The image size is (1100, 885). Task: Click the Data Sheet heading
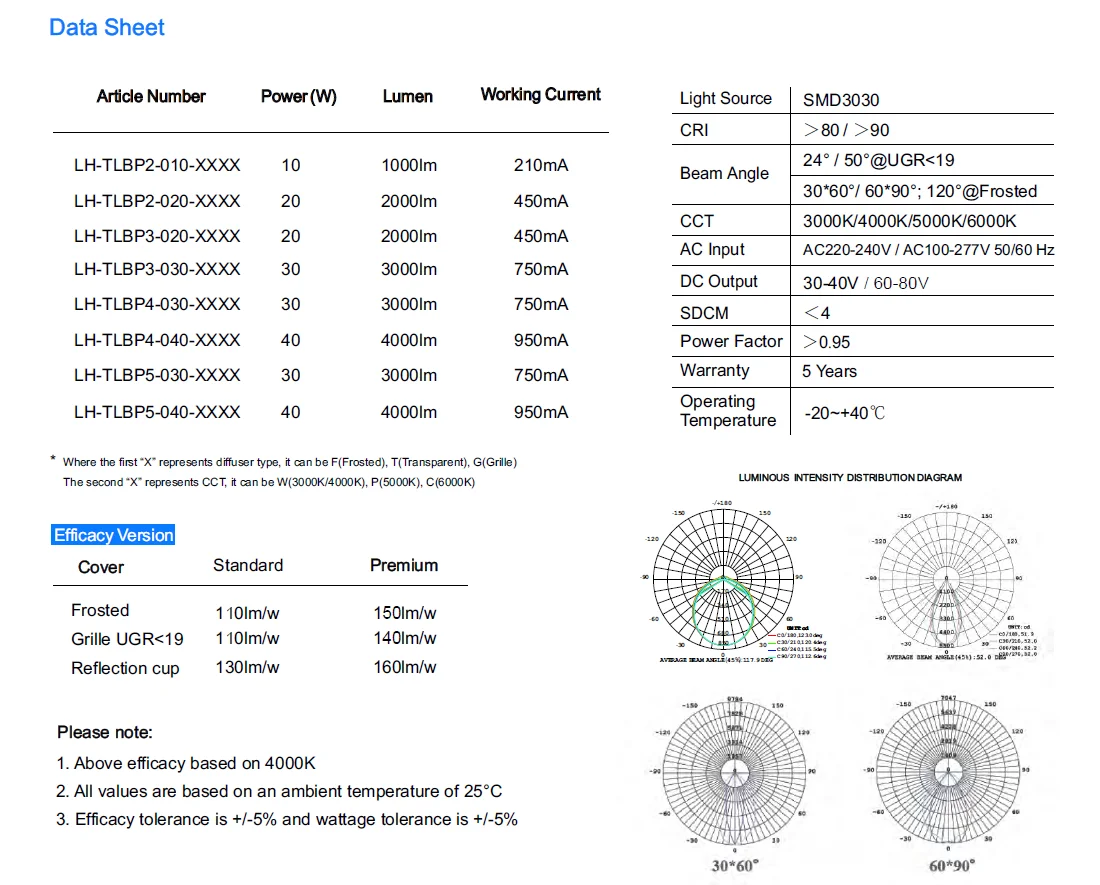point(107,27)
